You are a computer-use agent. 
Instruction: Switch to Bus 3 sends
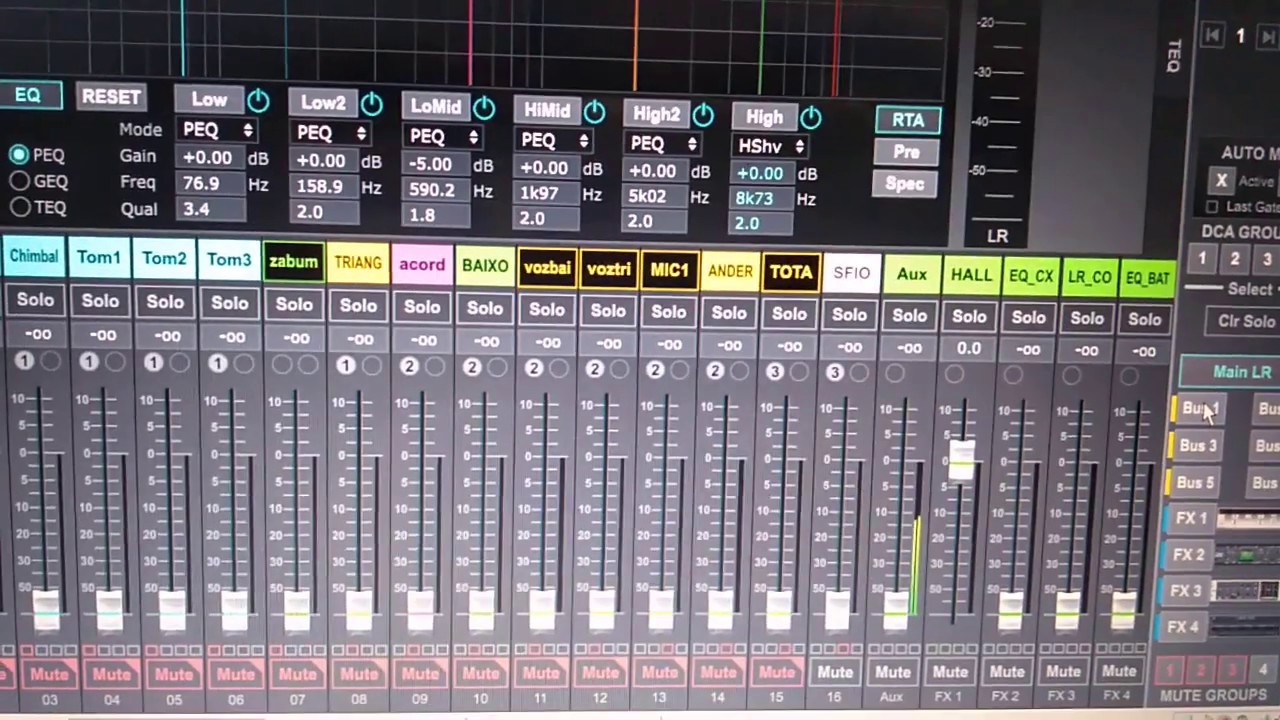1197,446
